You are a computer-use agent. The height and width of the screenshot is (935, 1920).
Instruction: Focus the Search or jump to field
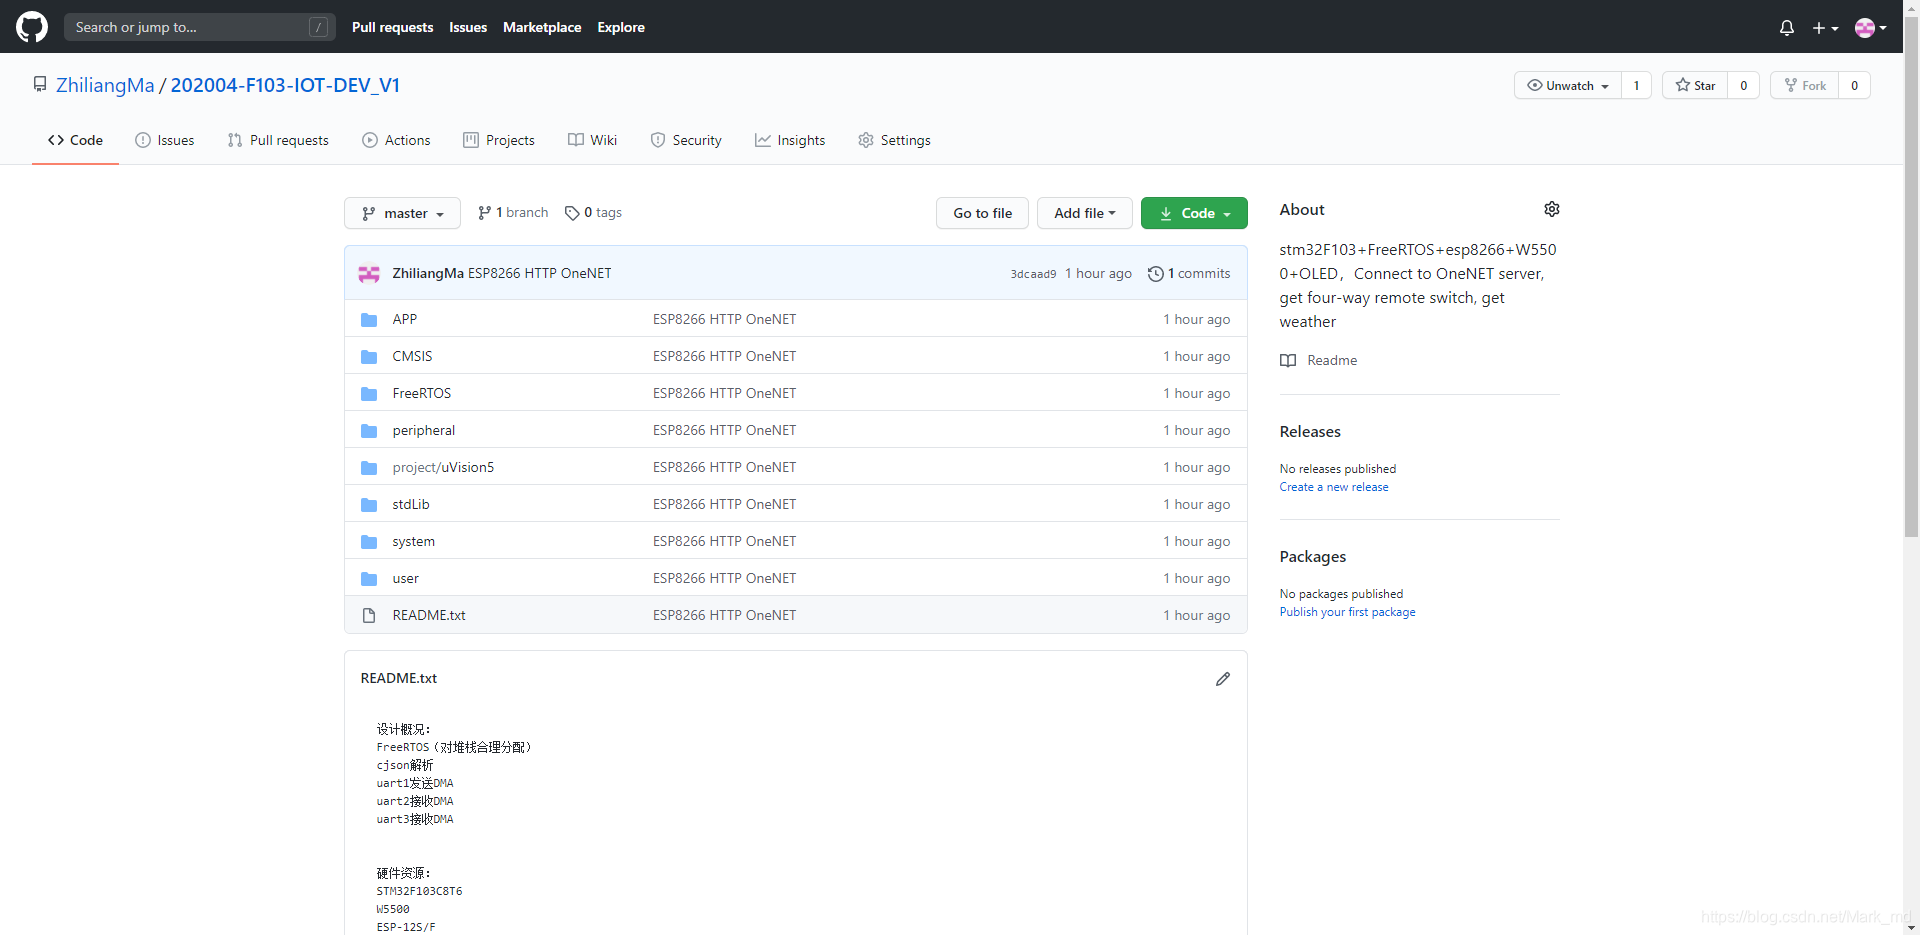tap(200, 27)
